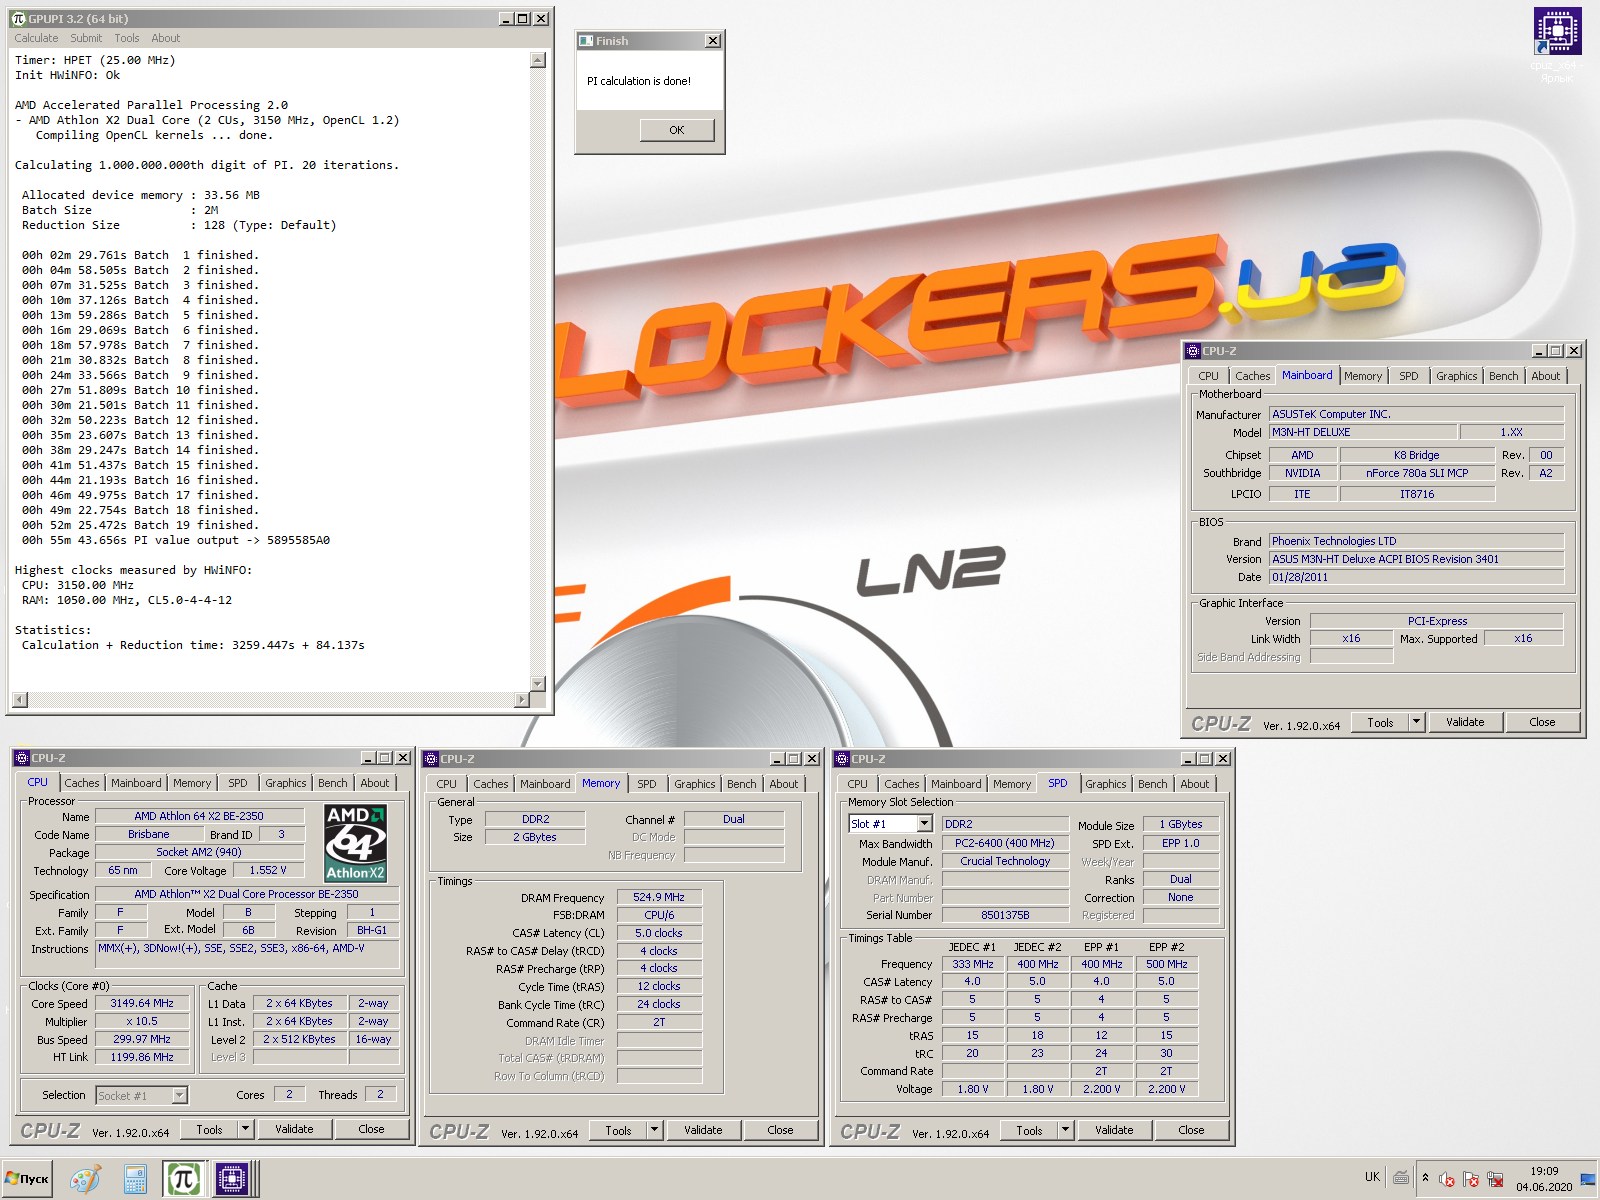Viewport: 1600px width, 1200px height.
Task: Minimize the GPUPI 3.2 window
Action: pyautogui.click(x=506, y=18)
